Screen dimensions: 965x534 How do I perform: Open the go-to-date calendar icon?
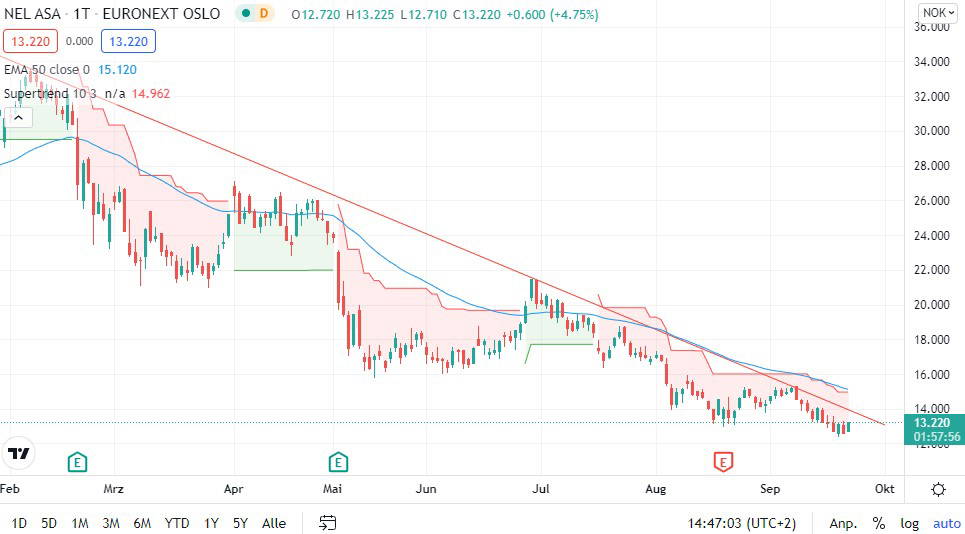click(x=328, y=523)
